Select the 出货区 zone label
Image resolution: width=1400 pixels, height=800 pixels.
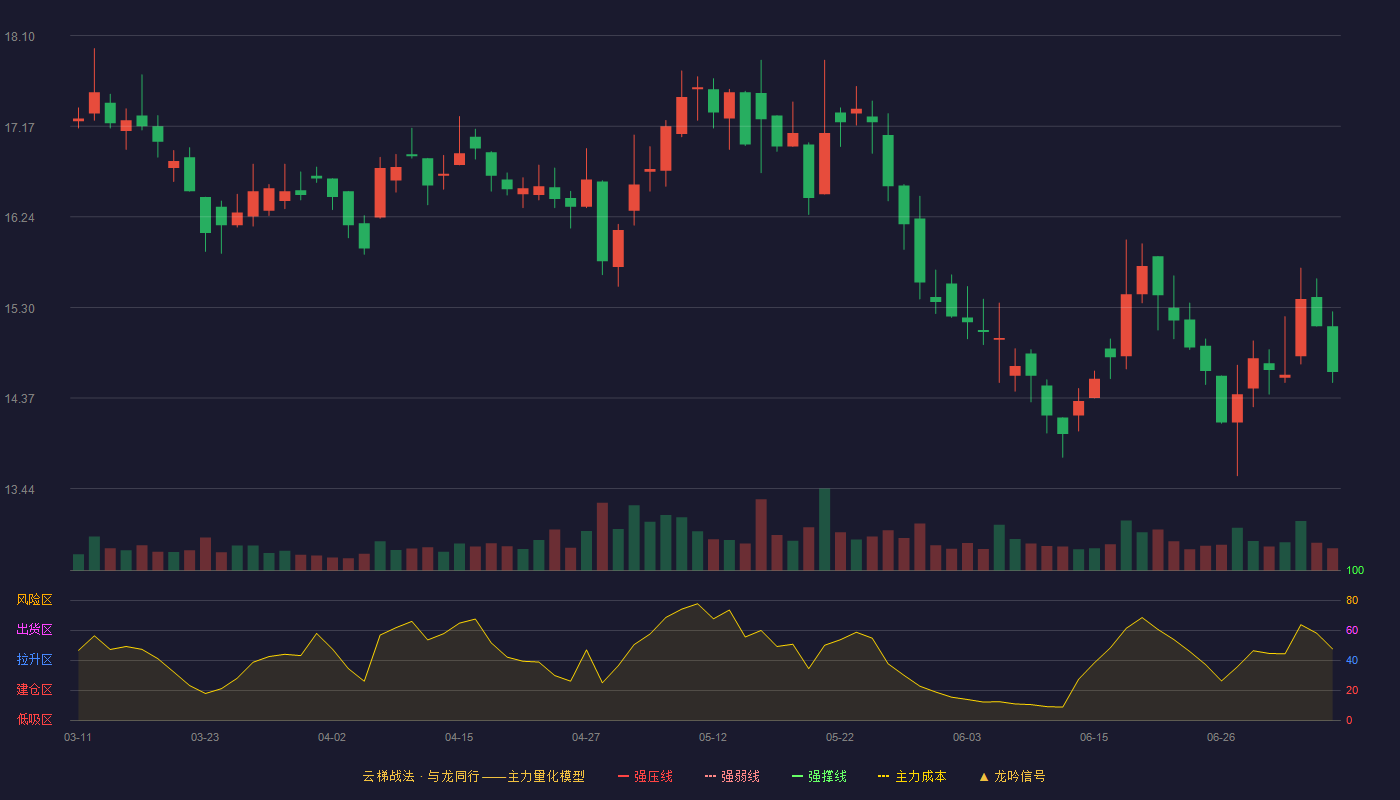pyautogui.click(x=34, y=630)
